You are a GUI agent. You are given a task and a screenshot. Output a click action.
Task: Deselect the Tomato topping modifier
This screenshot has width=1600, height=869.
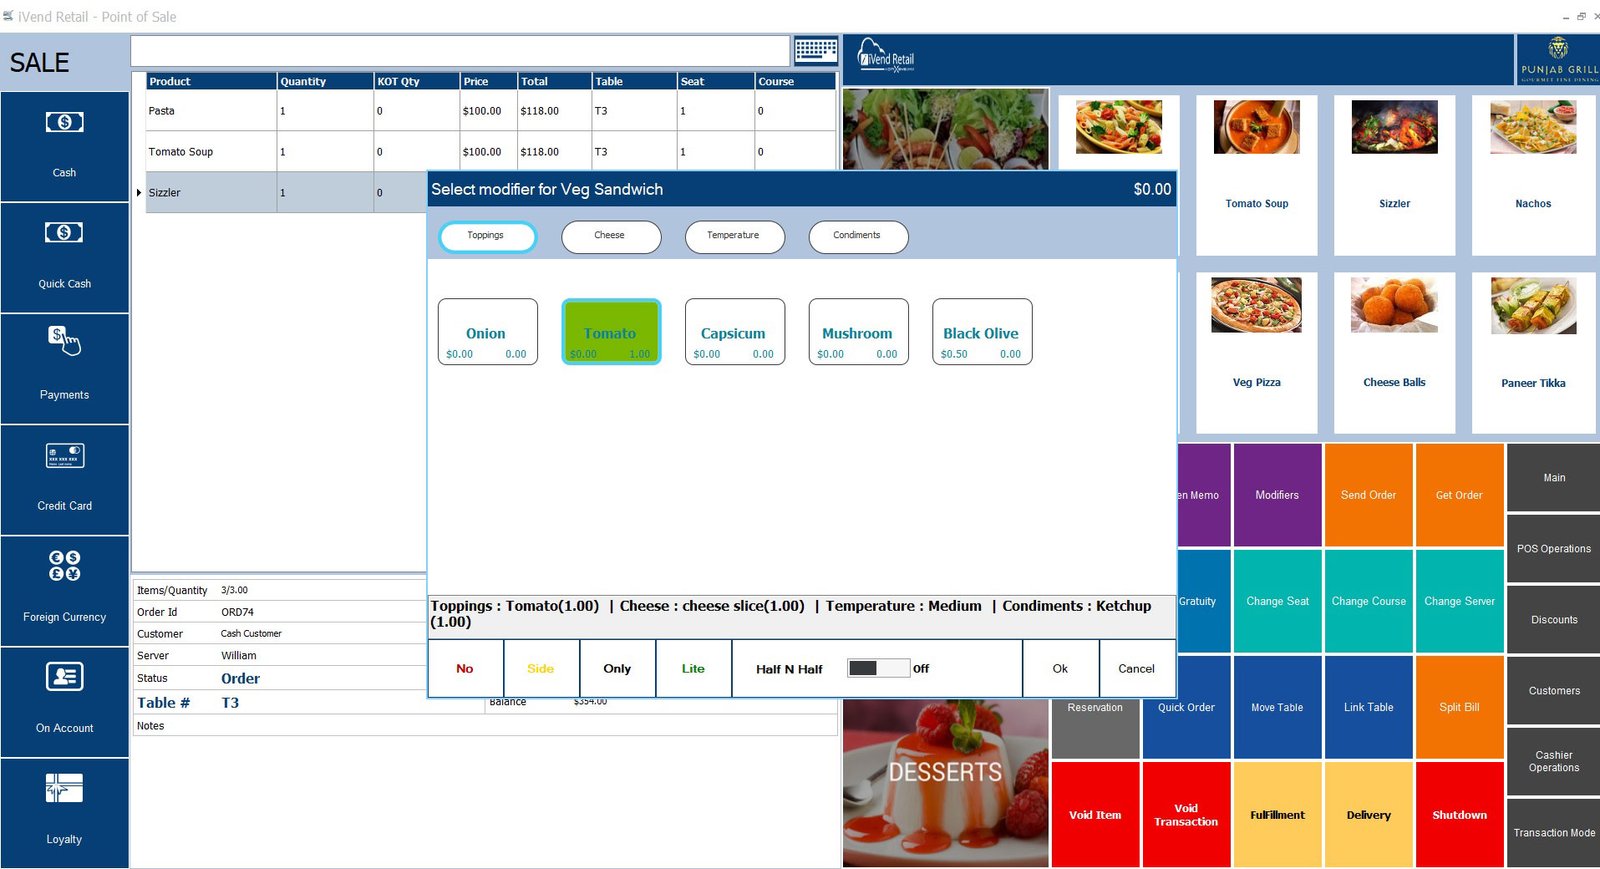pos(611,332)
